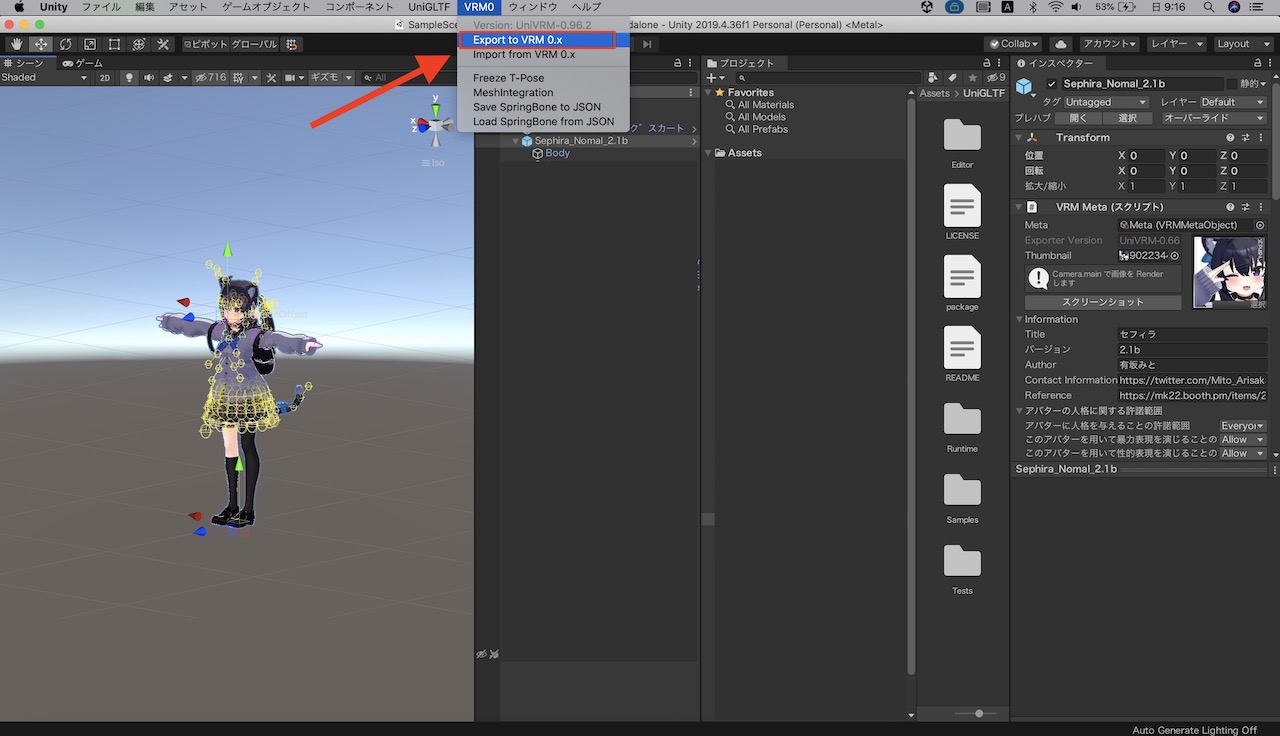The height and width of the screenshot is (736, 1280).
Task: Select the Scale tool
Action: click(x=90, y=44)
